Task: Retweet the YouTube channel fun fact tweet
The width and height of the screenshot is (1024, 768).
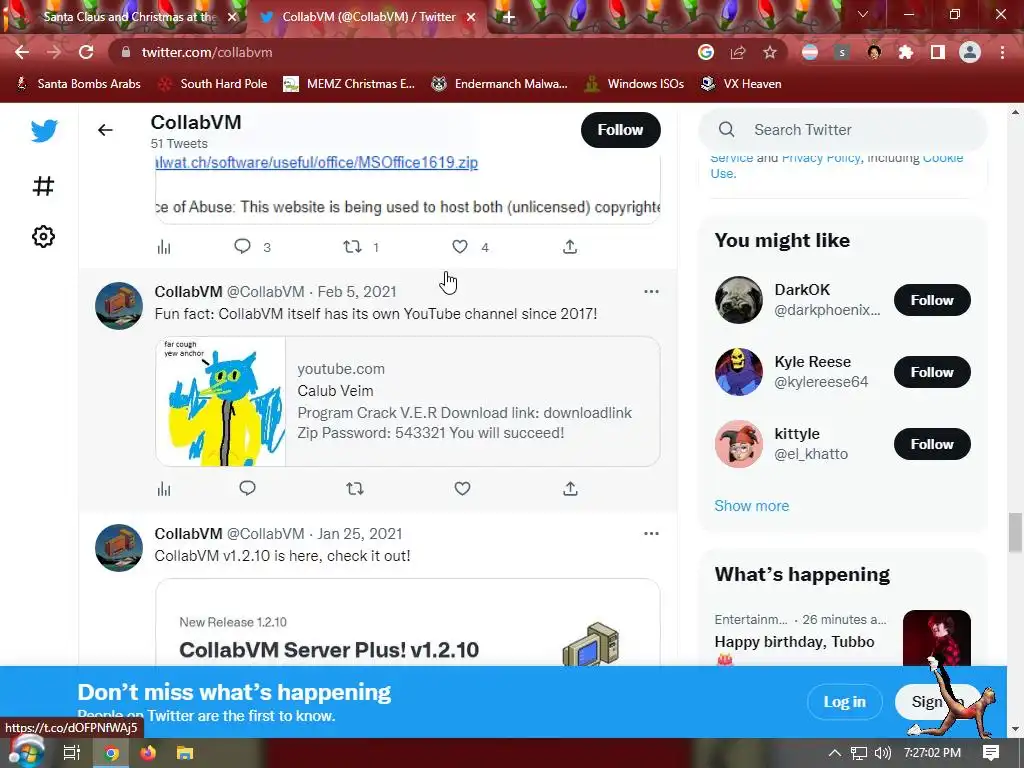Action: [x=355, y=488]
